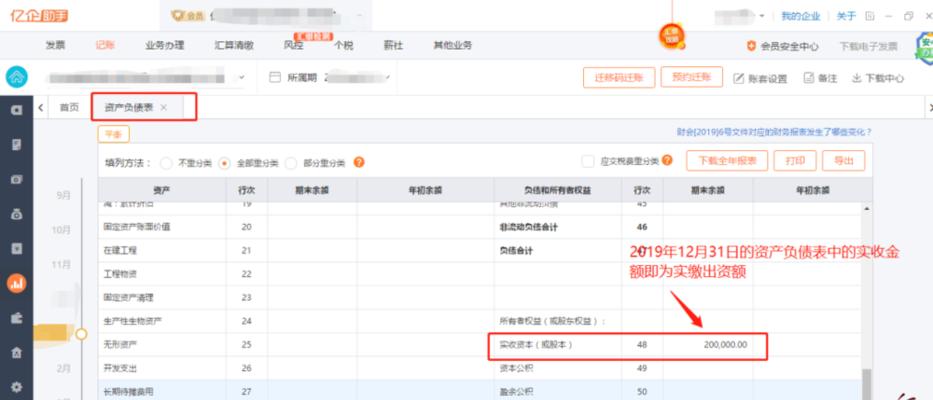Open 会员安全中心 with the shield icon

click(782, 46)
